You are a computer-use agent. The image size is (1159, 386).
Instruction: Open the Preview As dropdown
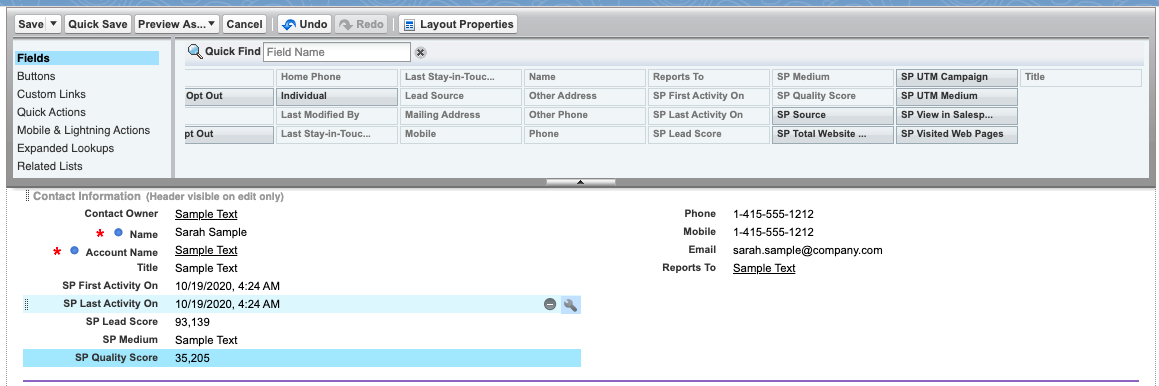(x=177, y=24)
